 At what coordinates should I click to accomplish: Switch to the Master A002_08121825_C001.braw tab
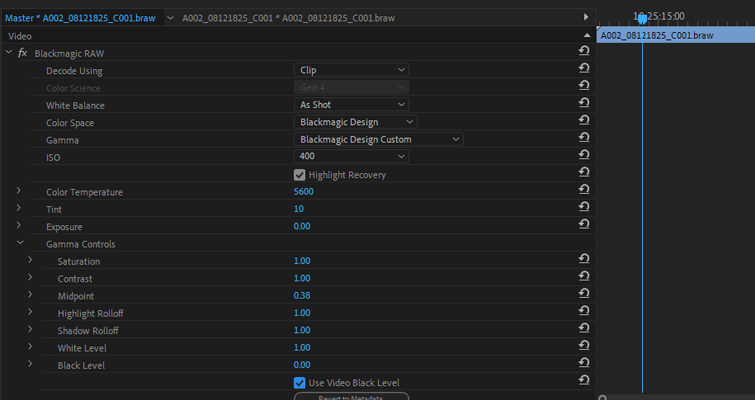(78, 17)
